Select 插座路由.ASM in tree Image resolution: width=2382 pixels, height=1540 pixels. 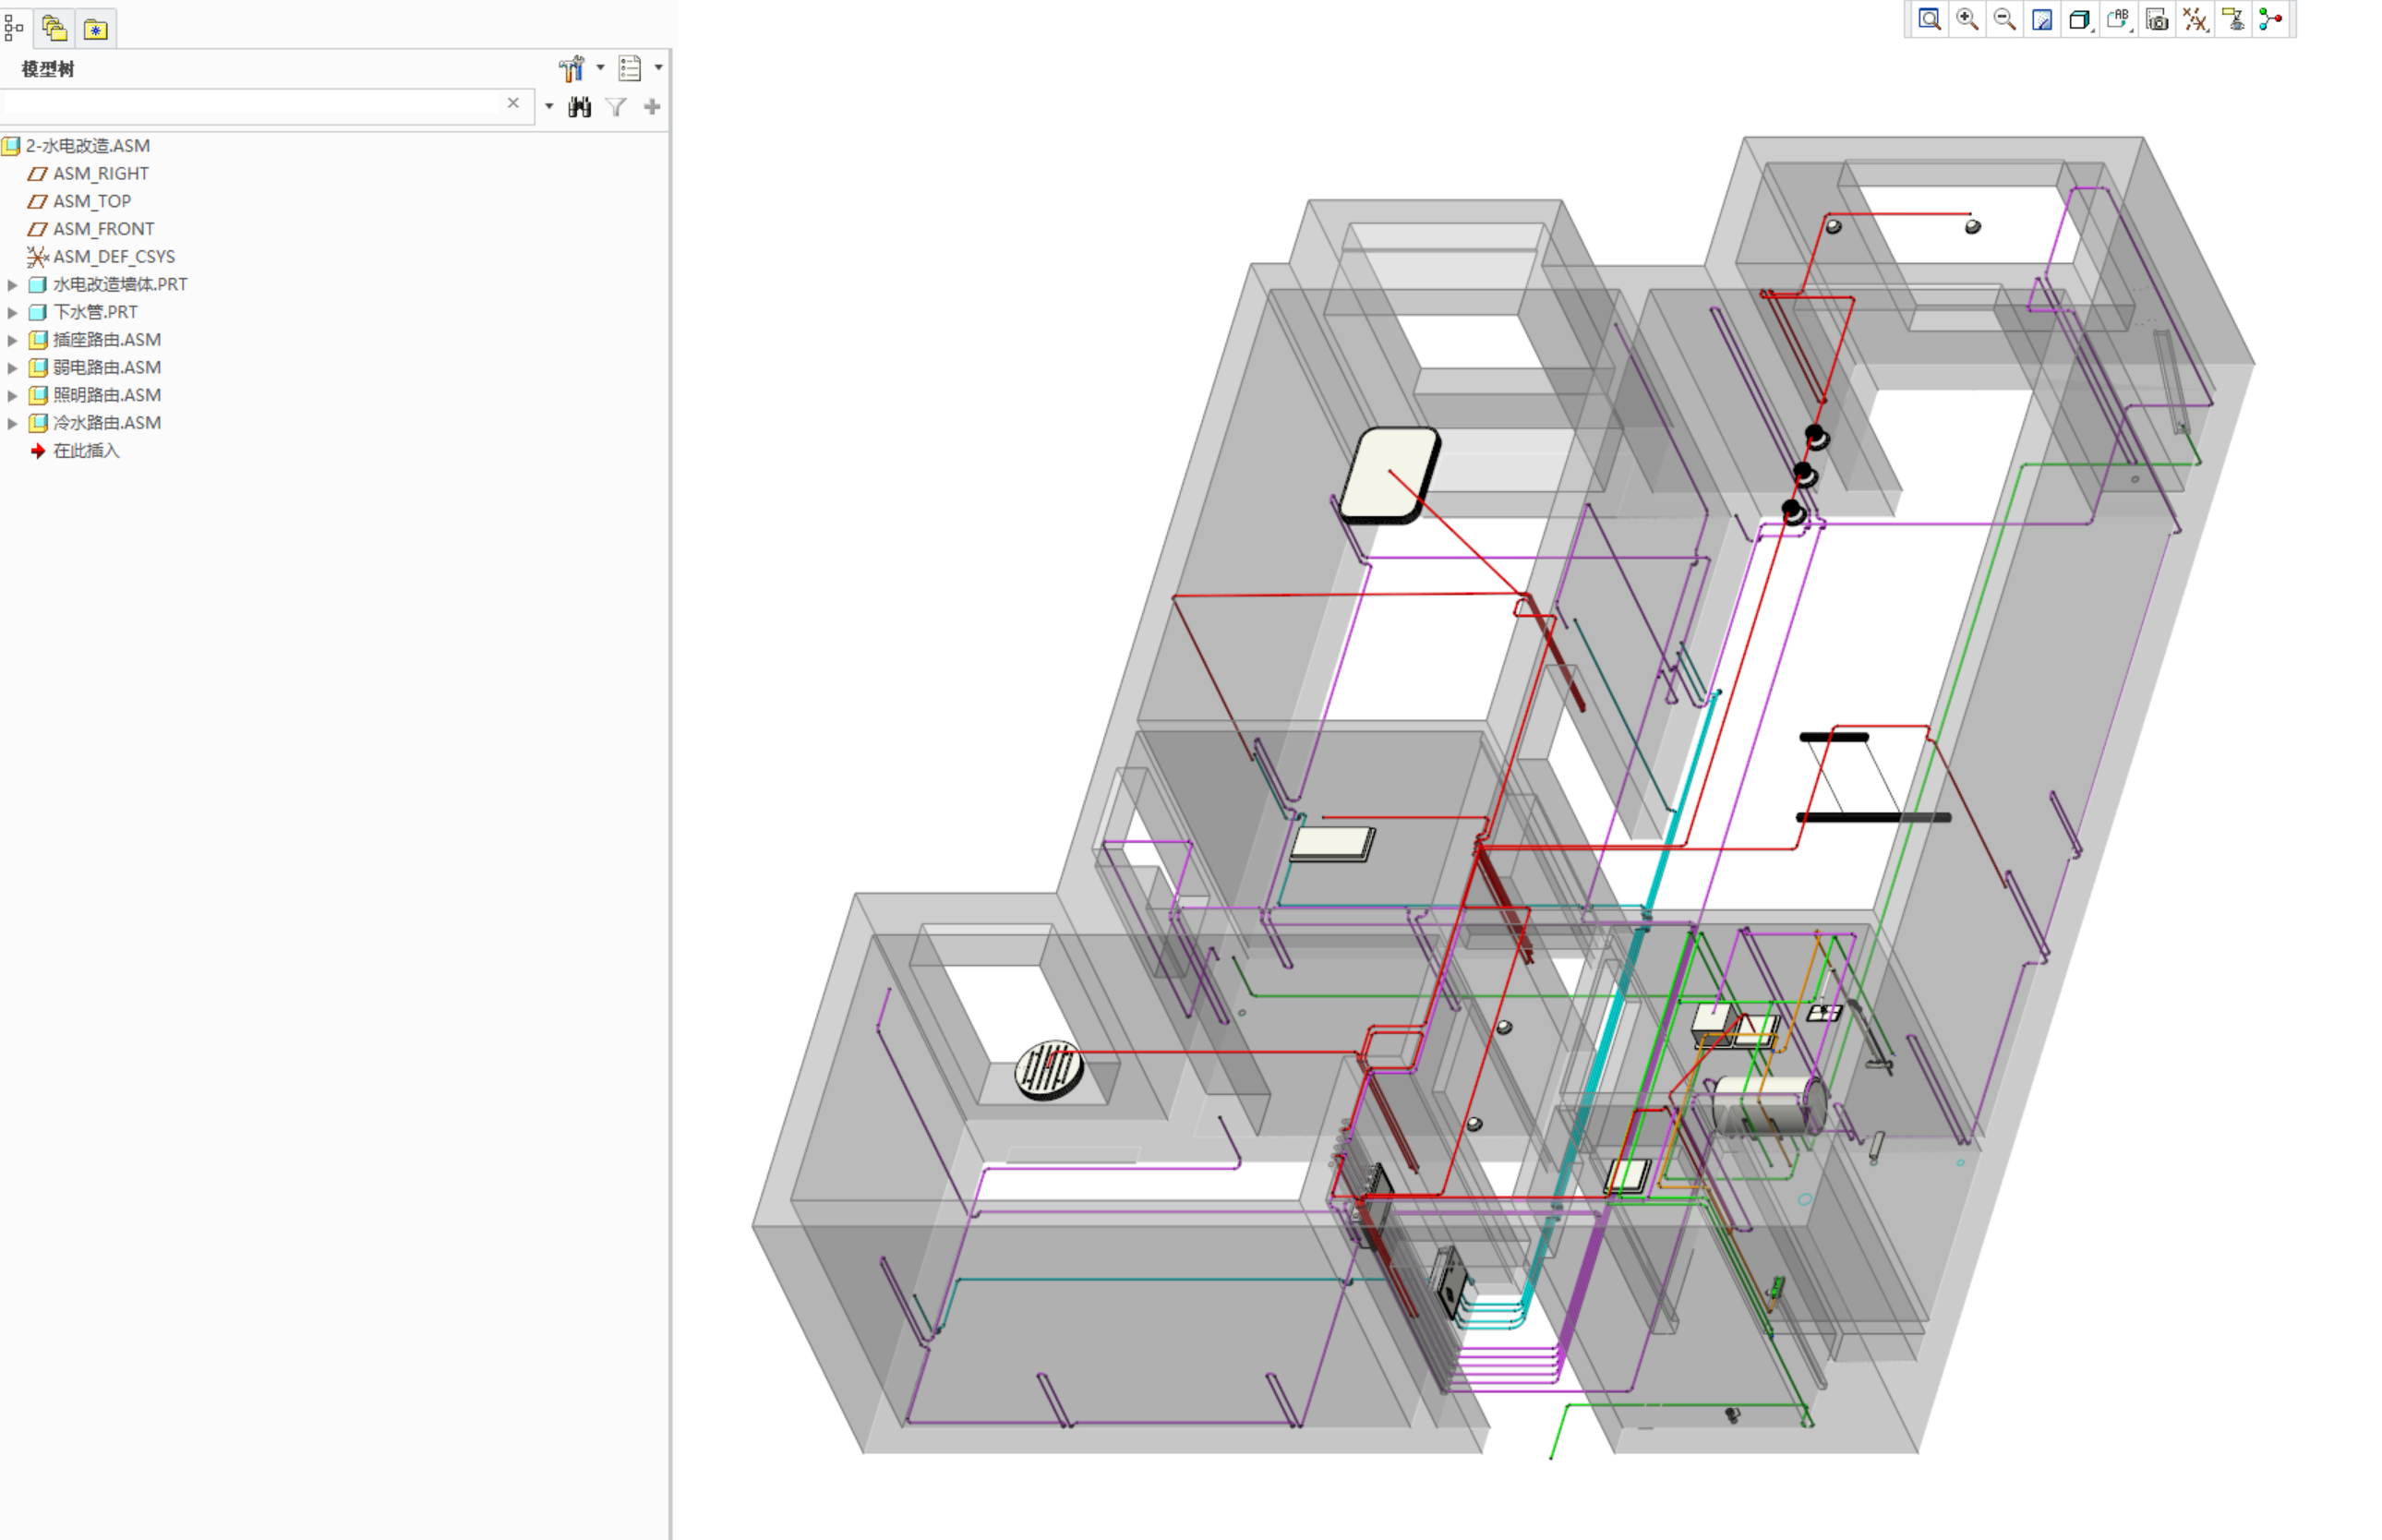106,340
